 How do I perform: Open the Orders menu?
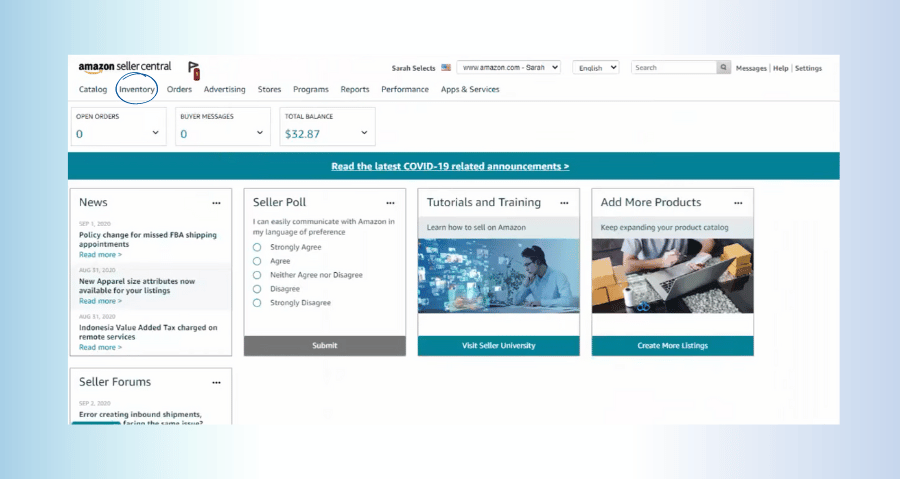[179, 89]
